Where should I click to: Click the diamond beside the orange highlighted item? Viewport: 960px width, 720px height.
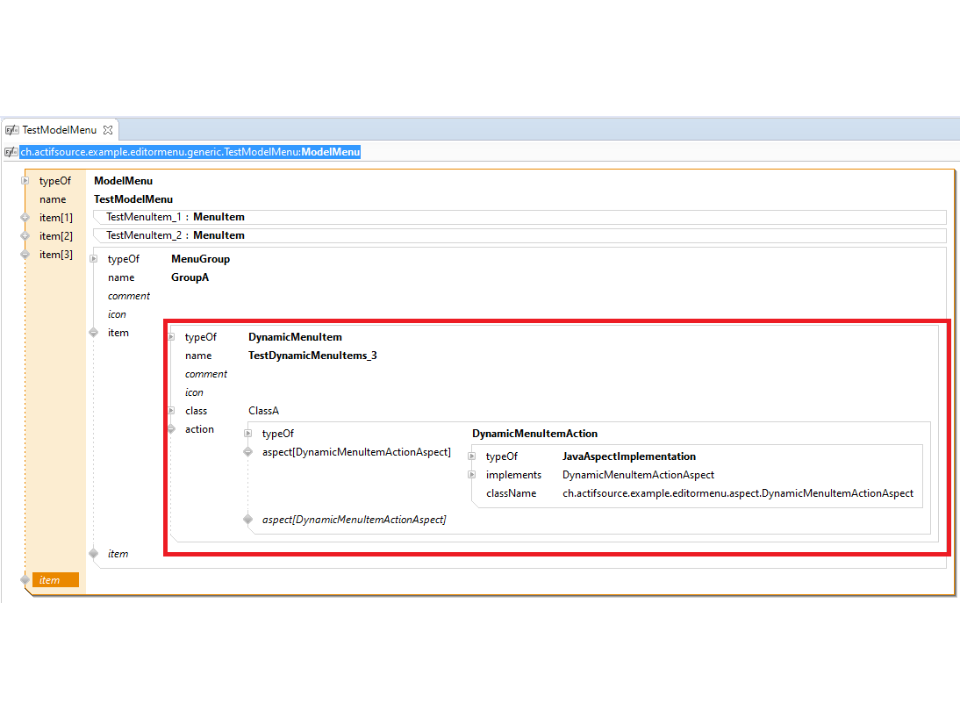(x=25, y=580)
